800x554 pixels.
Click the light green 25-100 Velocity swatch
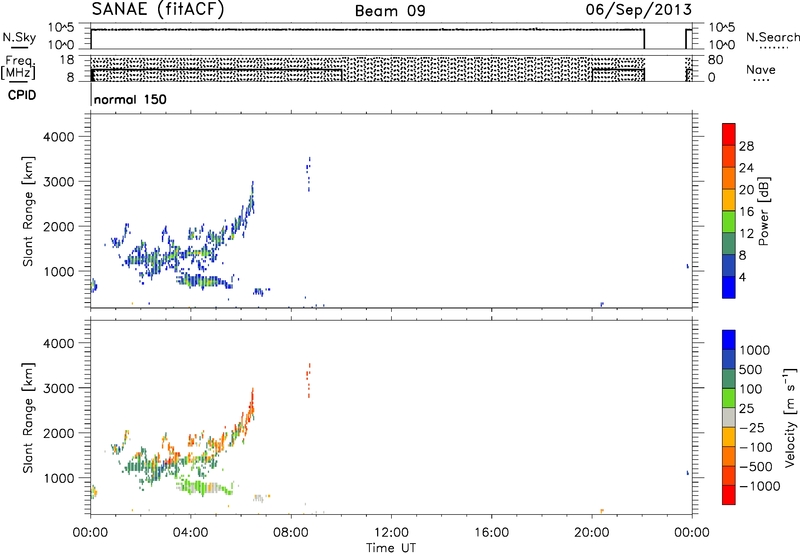[x=729, y=398]
